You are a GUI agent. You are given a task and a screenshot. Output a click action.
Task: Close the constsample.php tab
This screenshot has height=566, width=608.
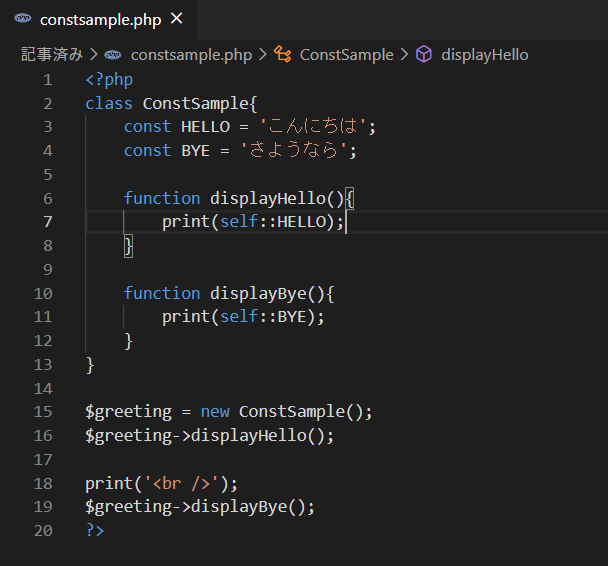[x=177, y=18]
